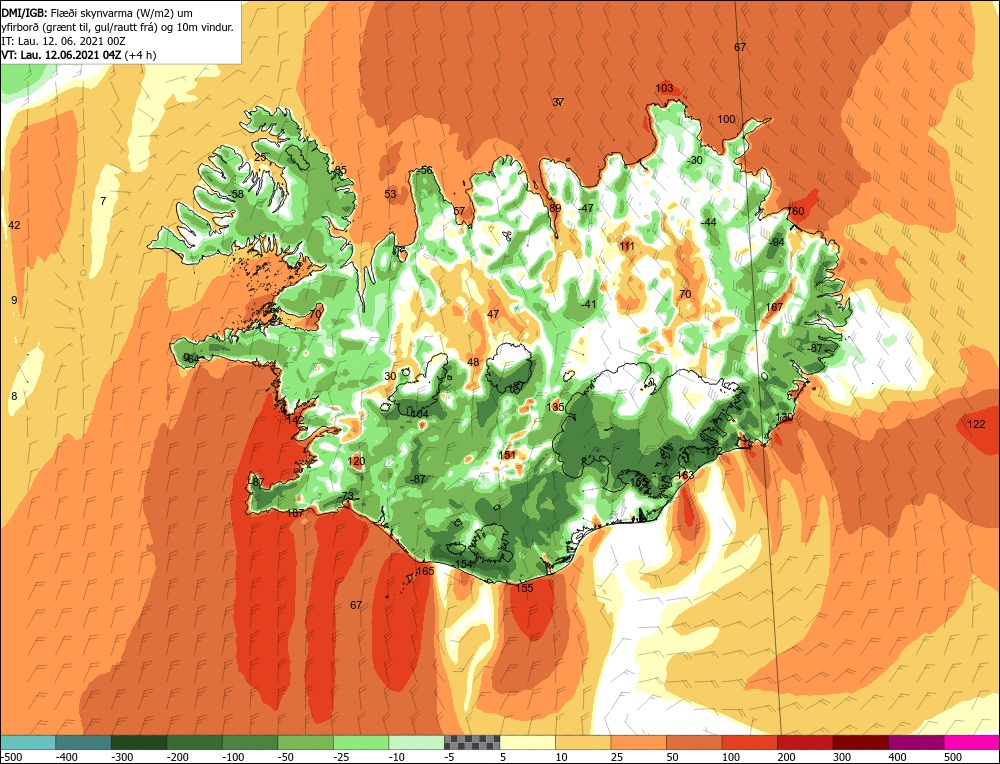Click the legend label -25
This screenshot has height=764, width=1000.
click(x=341, y=757)
